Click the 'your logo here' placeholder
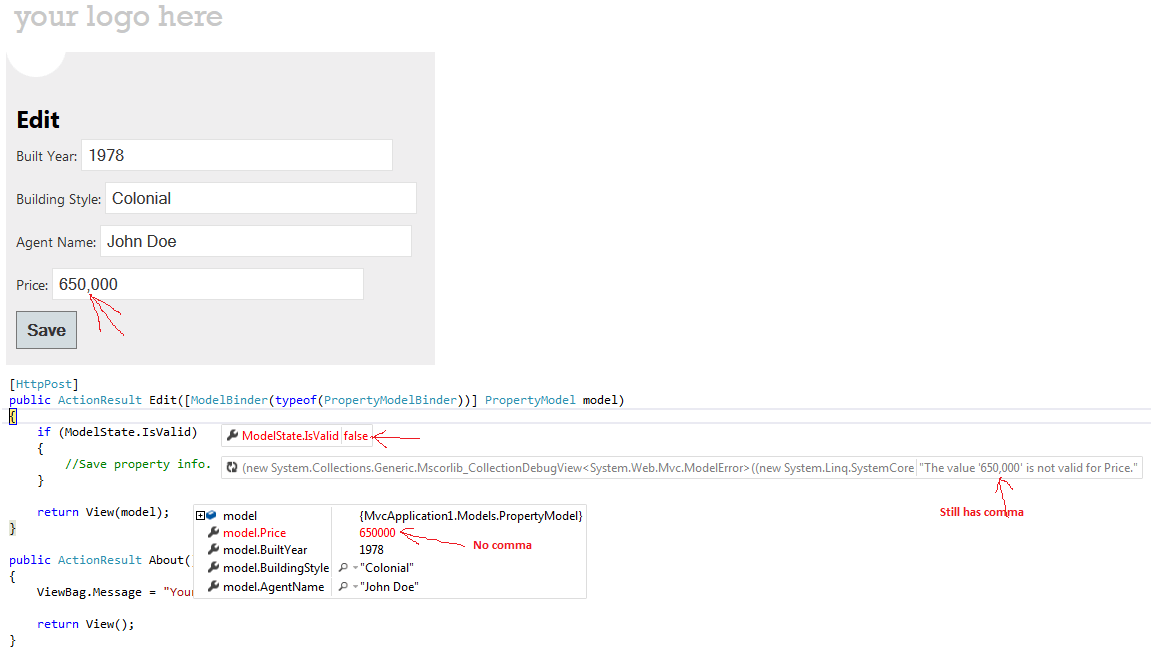The height and width of the screenshot is (666, 1157). [x=117, y=17]
